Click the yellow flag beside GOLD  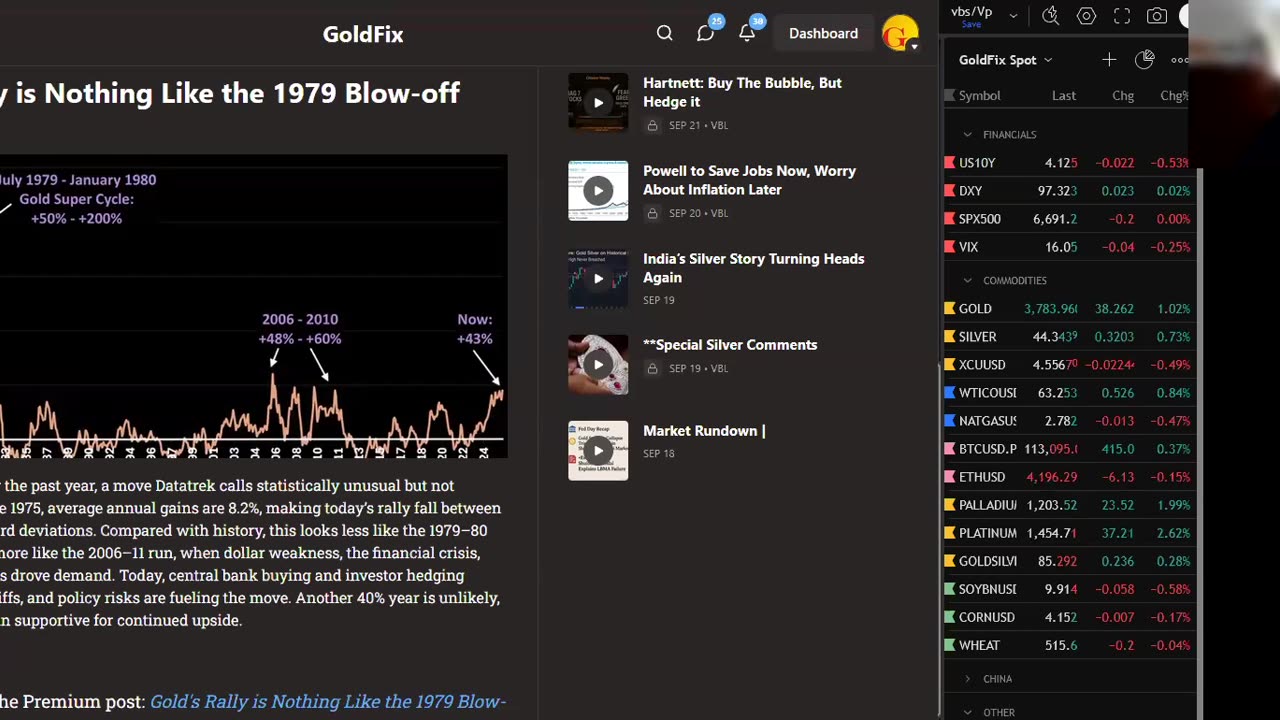(949, 309)
